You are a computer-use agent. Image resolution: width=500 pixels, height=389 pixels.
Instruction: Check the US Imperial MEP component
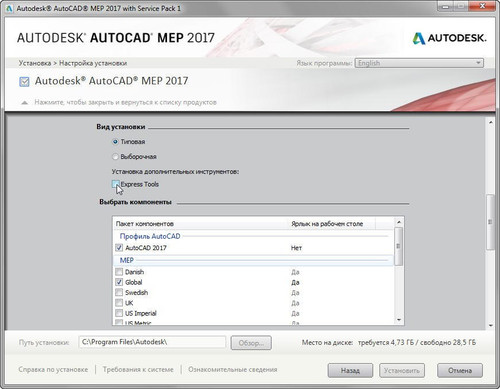119,313
